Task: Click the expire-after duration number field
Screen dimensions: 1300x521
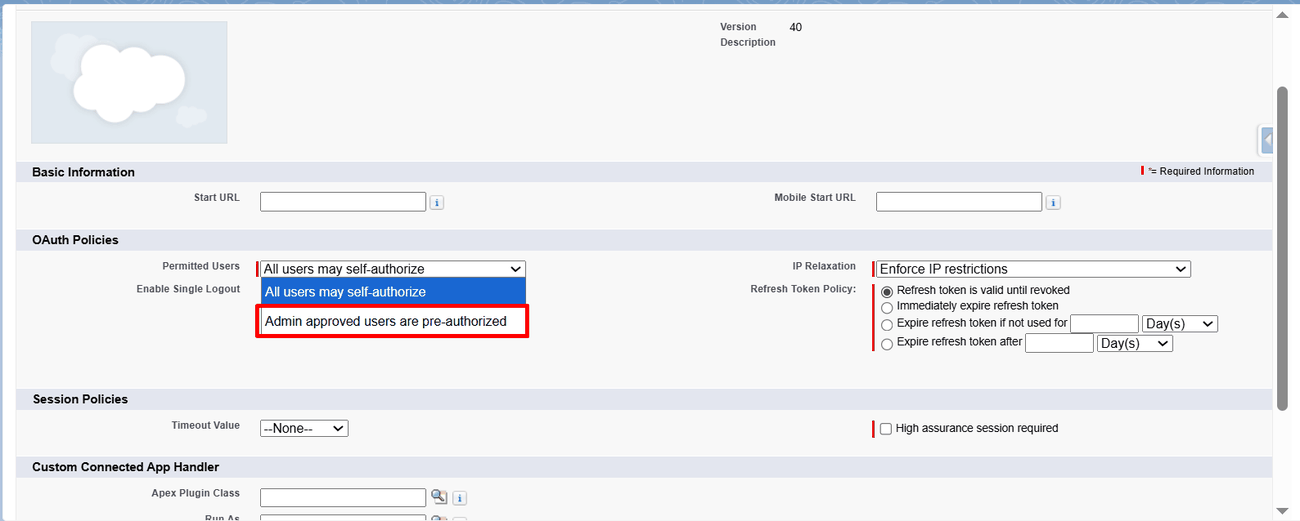Action: click(x=1059, y=343)
